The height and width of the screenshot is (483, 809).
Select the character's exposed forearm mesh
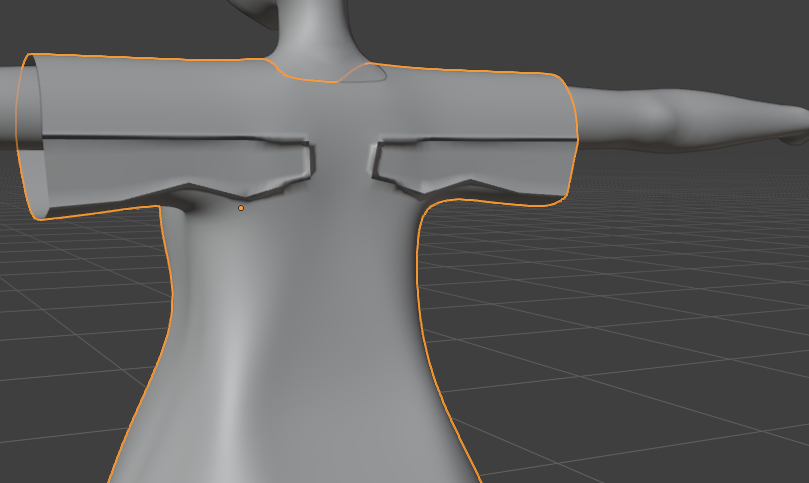click(691, 121)
